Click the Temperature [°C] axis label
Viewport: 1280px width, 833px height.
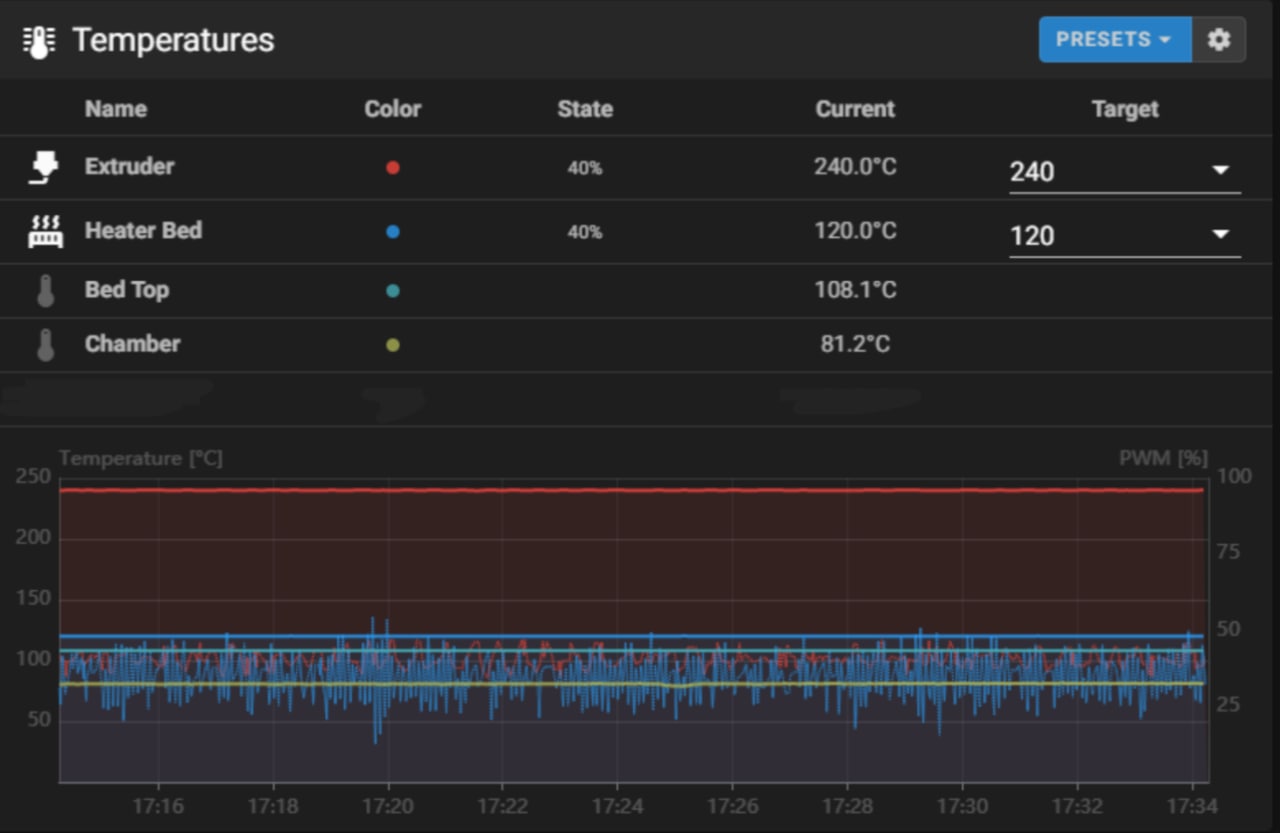pos(141,458)
